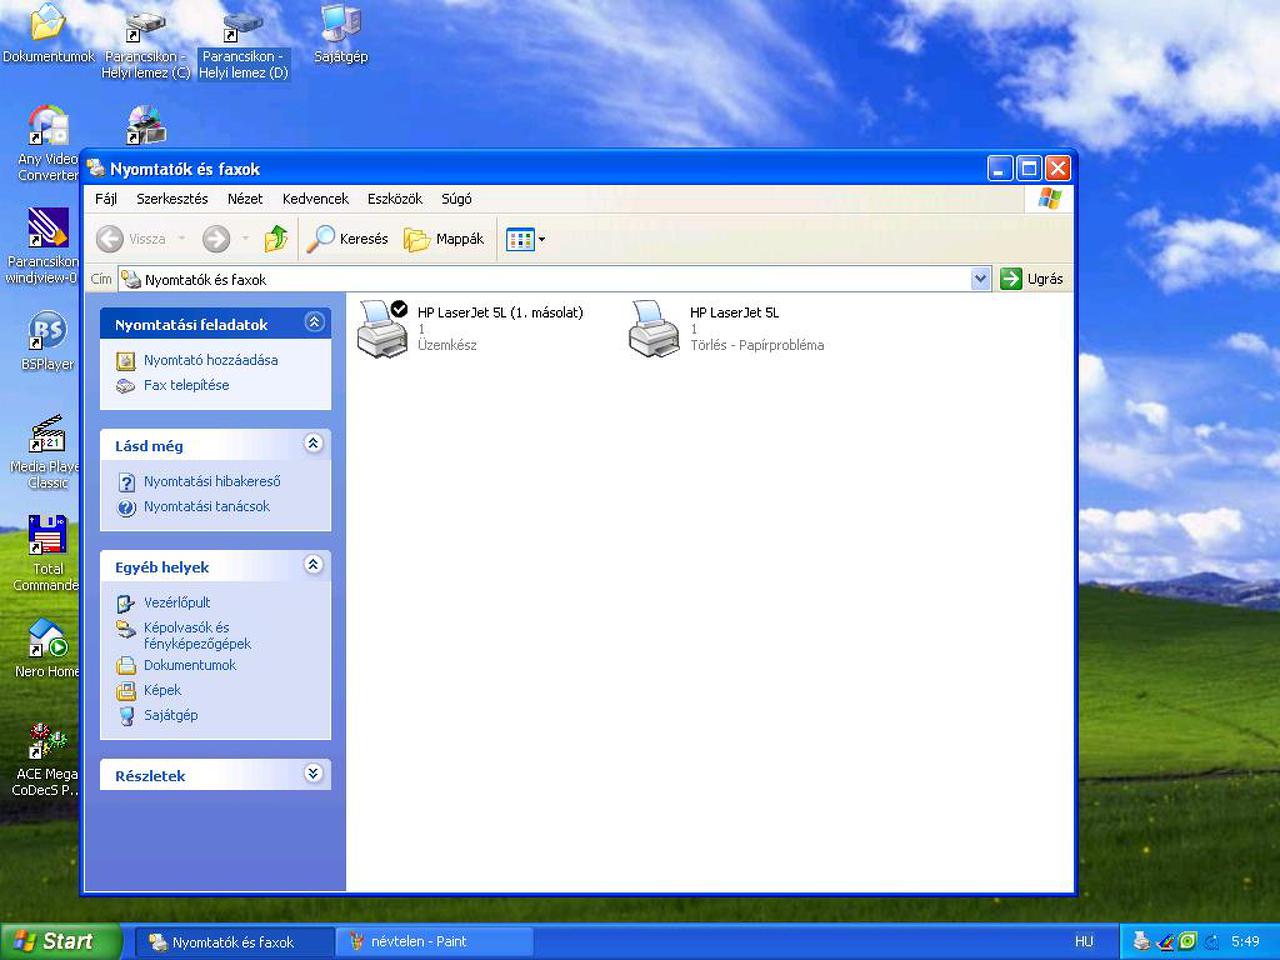Collapse the Egyéb helyek panel

[314, 565]
